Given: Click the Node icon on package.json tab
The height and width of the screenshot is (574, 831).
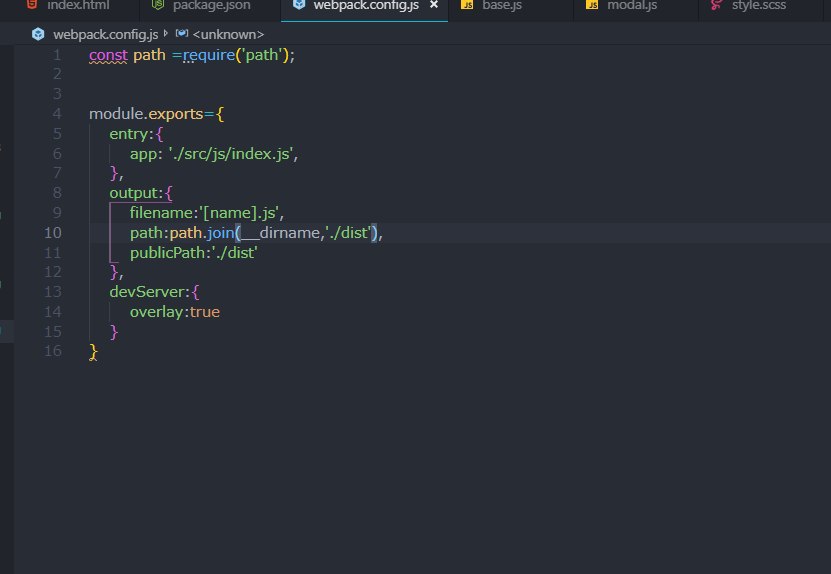Looking at the screenshot, I should (157, 5).
